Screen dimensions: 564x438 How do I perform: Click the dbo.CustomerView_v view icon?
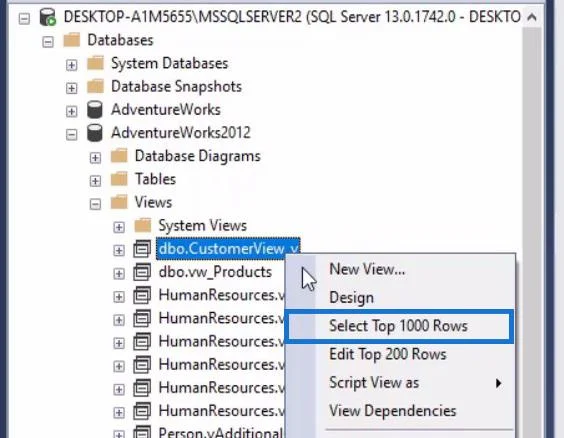142,249
